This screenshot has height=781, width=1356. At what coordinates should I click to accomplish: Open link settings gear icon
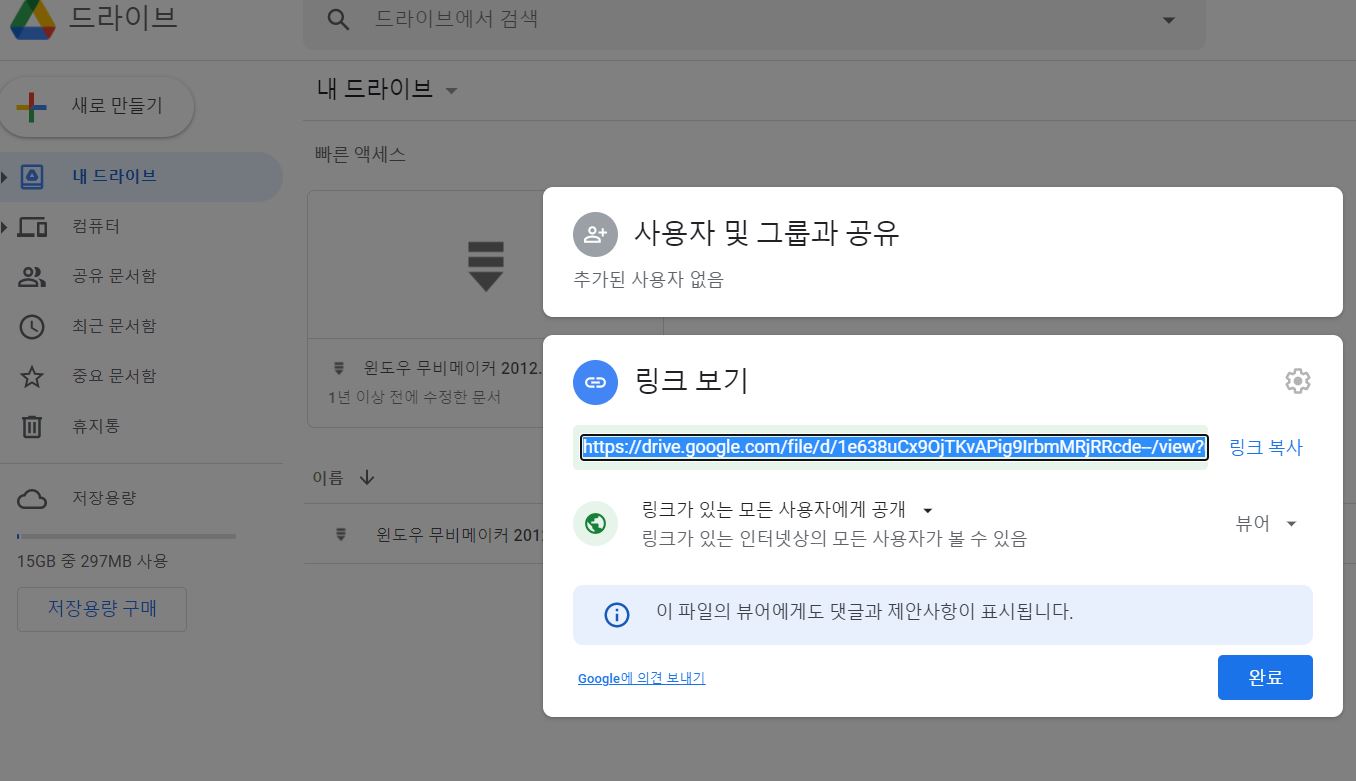point(1297,381)
